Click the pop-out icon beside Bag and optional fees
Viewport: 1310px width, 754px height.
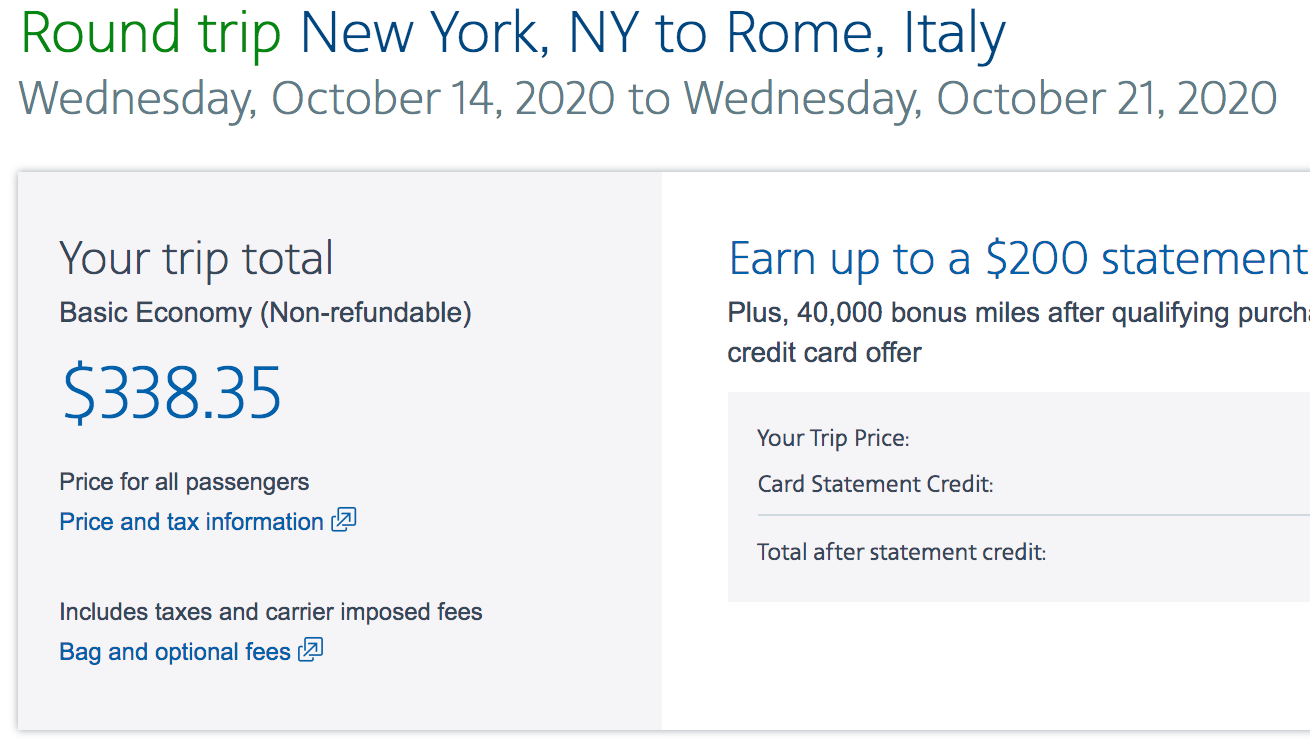[x=311, y=650]
